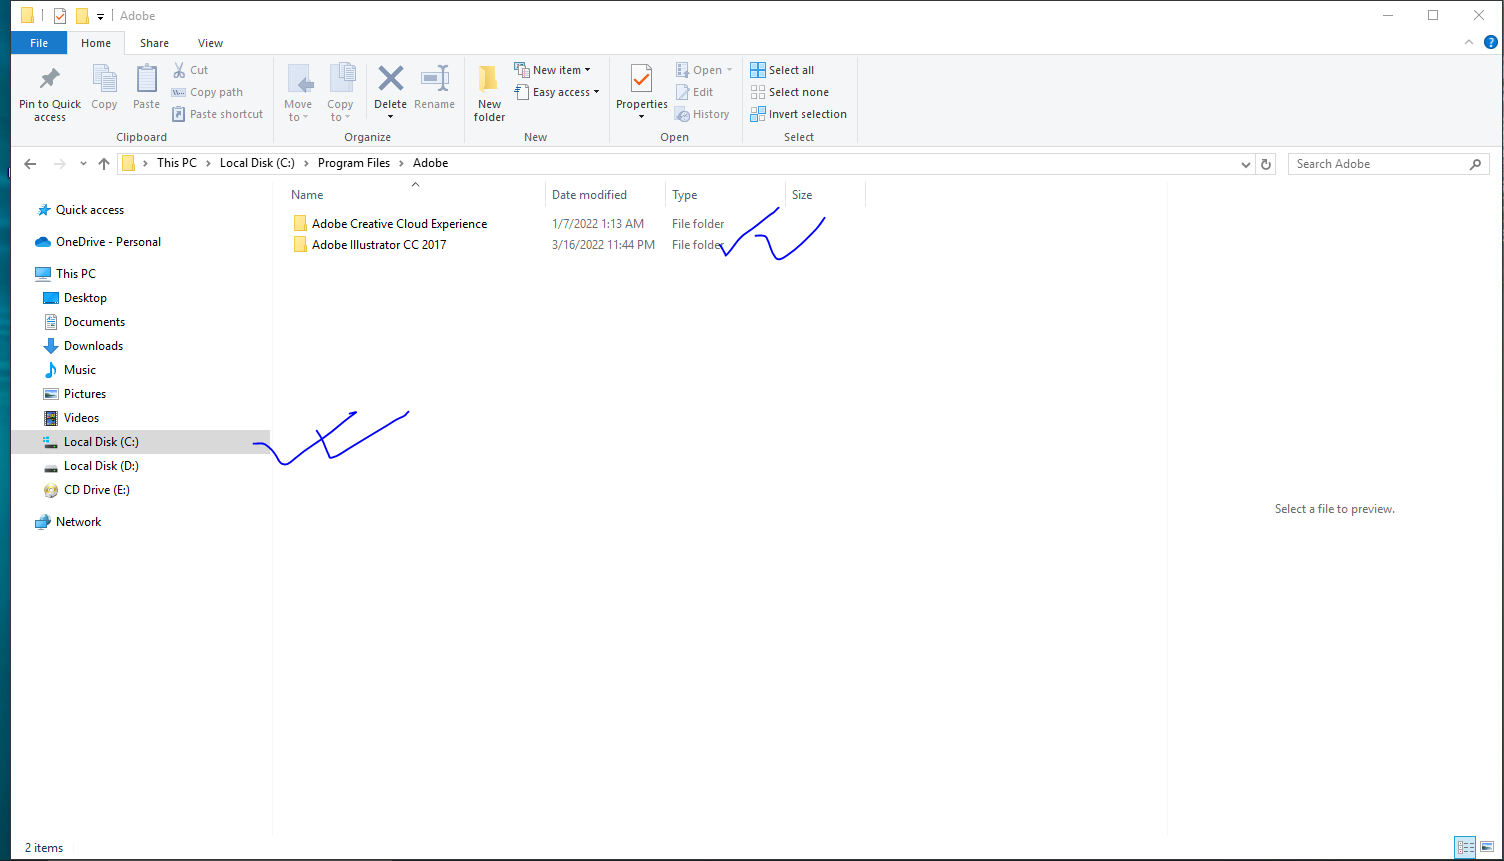Open Local Disk (D:) in sidebar
Viewport: 1504px width, 861px height.
point(101,466)
